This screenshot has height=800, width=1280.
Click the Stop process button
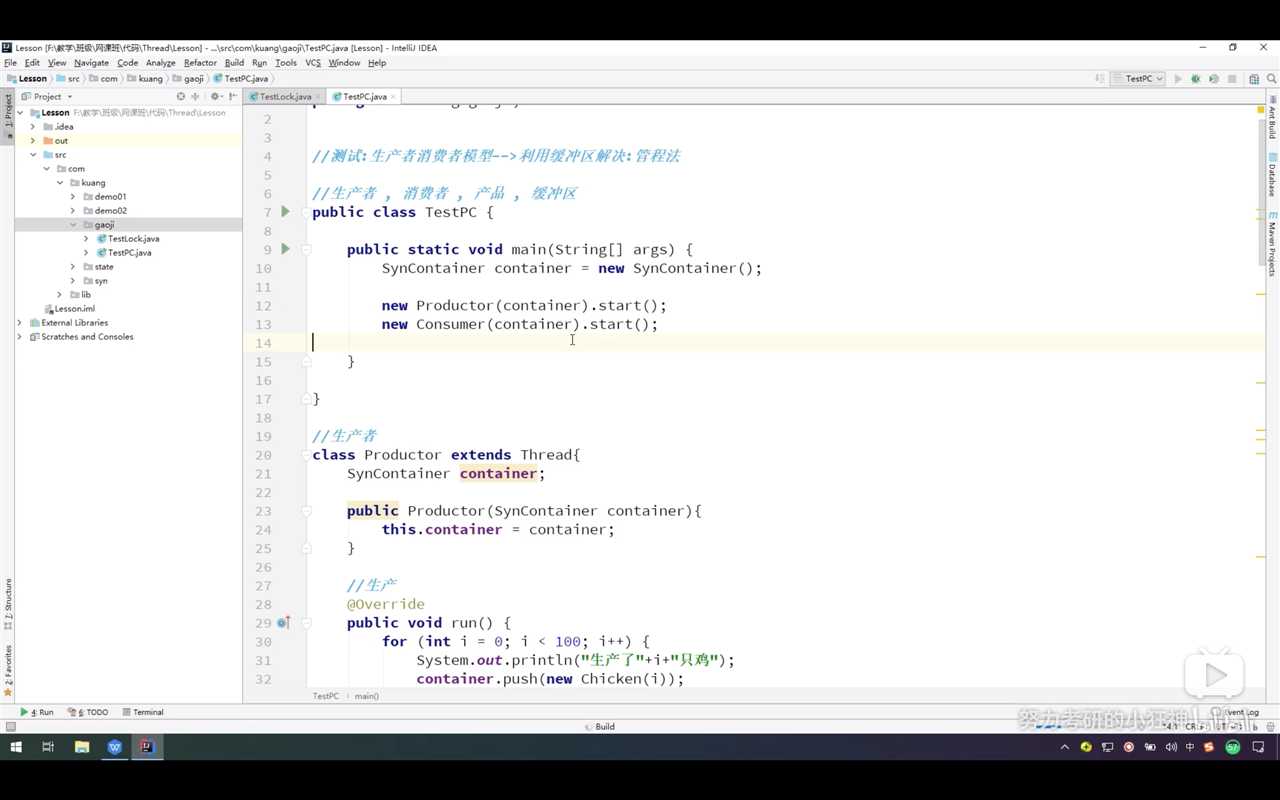pos(1232,79)
